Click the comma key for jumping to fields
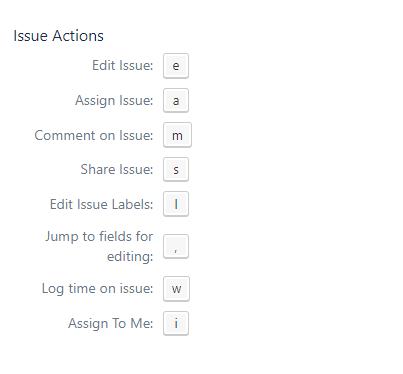 coord(176,246)
